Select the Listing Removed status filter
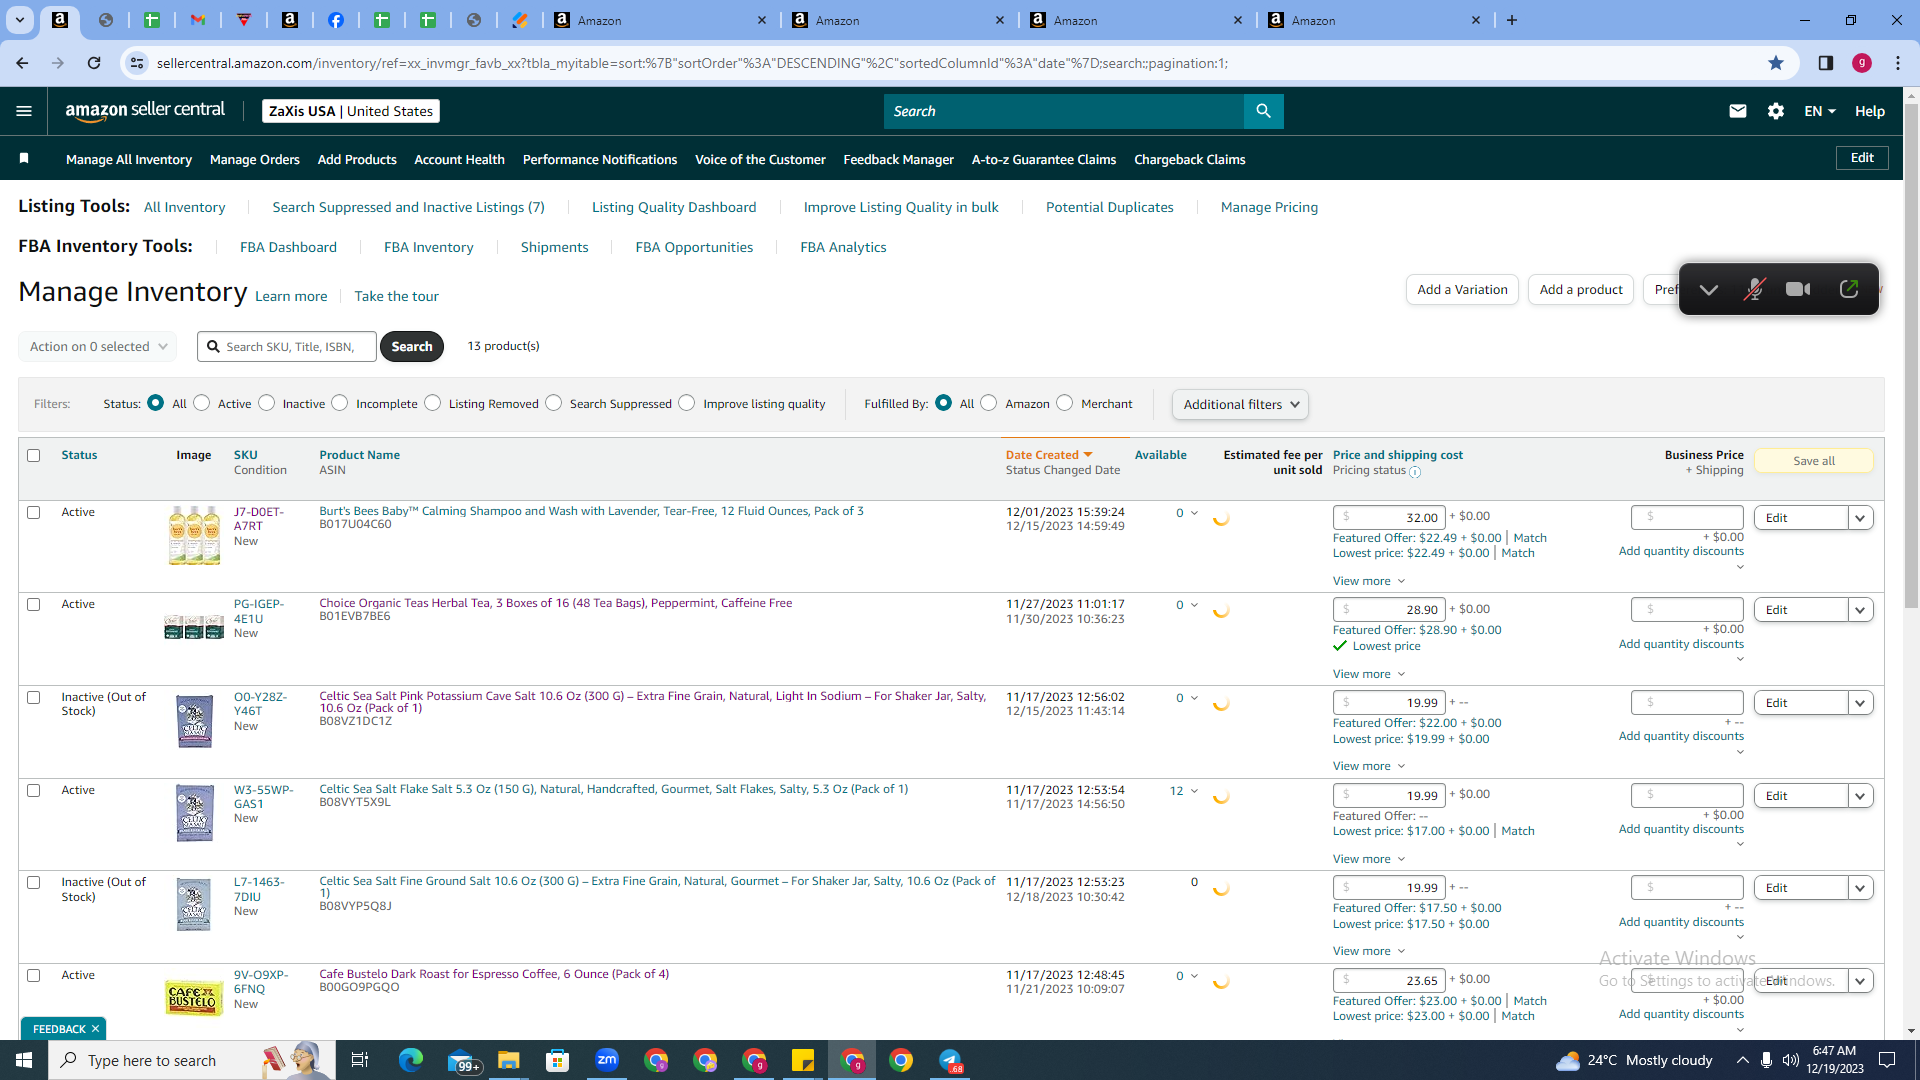The width and height of the screenshot is (1920, 1080). pos(433,403)
